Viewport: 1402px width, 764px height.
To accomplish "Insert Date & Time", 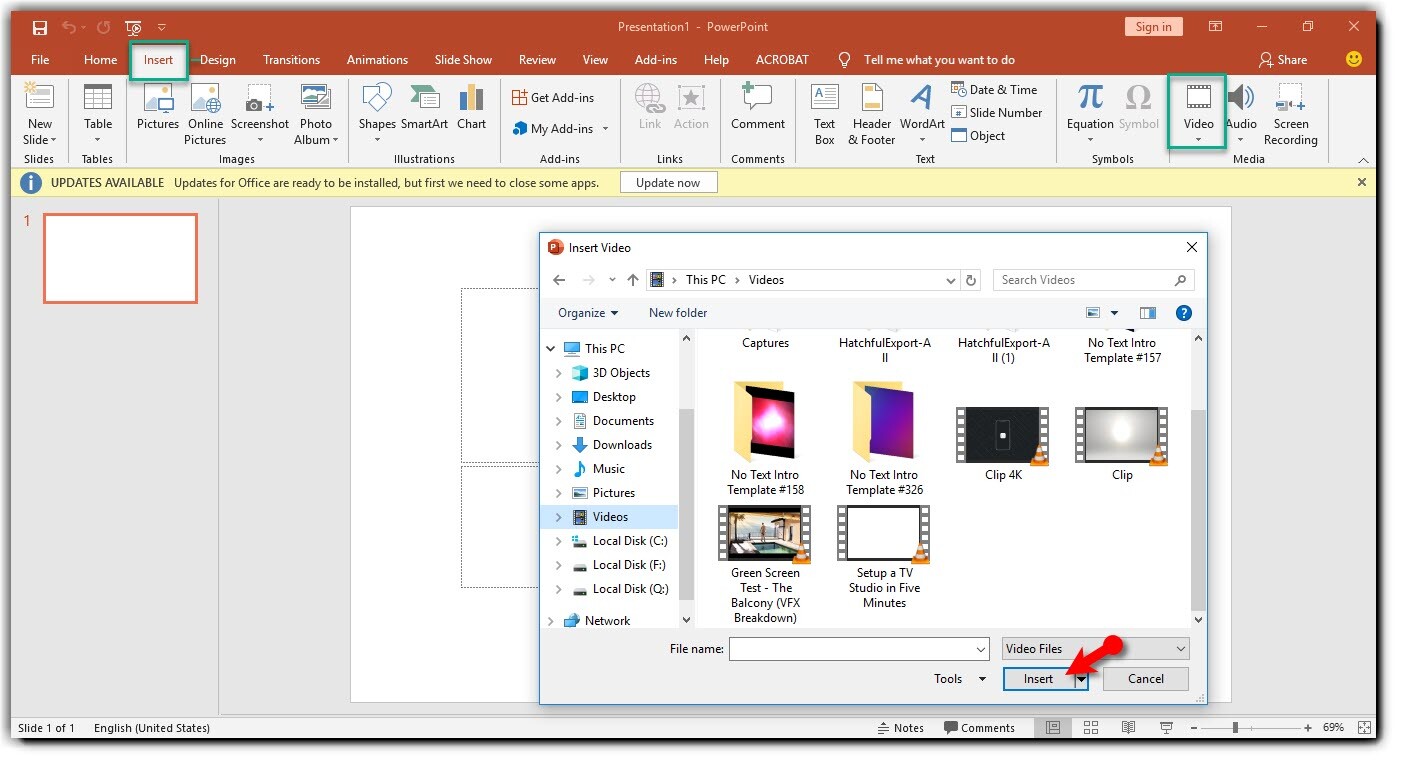I will (x=994, y=89).
